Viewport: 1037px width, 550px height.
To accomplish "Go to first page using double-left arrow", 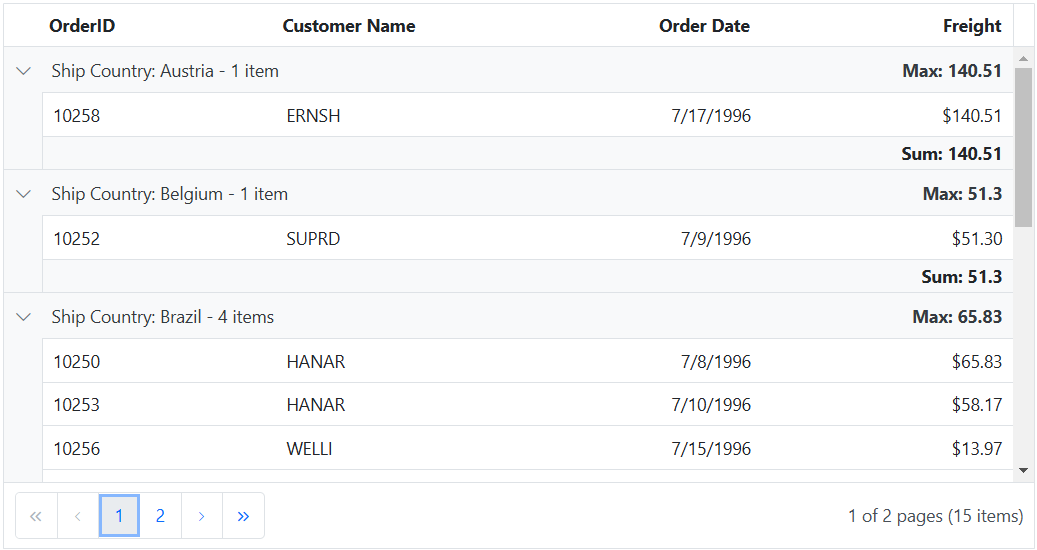I will (x=36, y=516).
